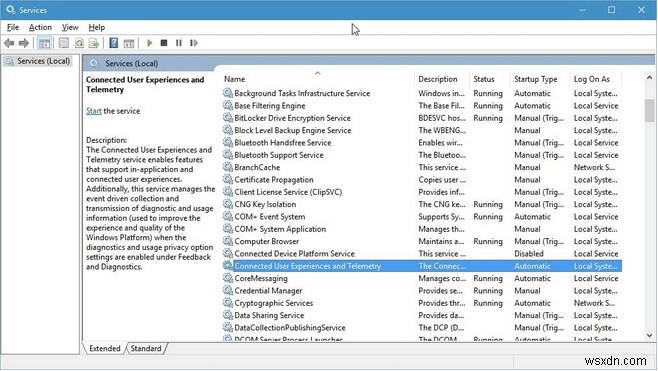Image resolution: width=658 pixels, height=371 pixels.
Task: Open the Help menu
Action: click(x=97, y=27)
